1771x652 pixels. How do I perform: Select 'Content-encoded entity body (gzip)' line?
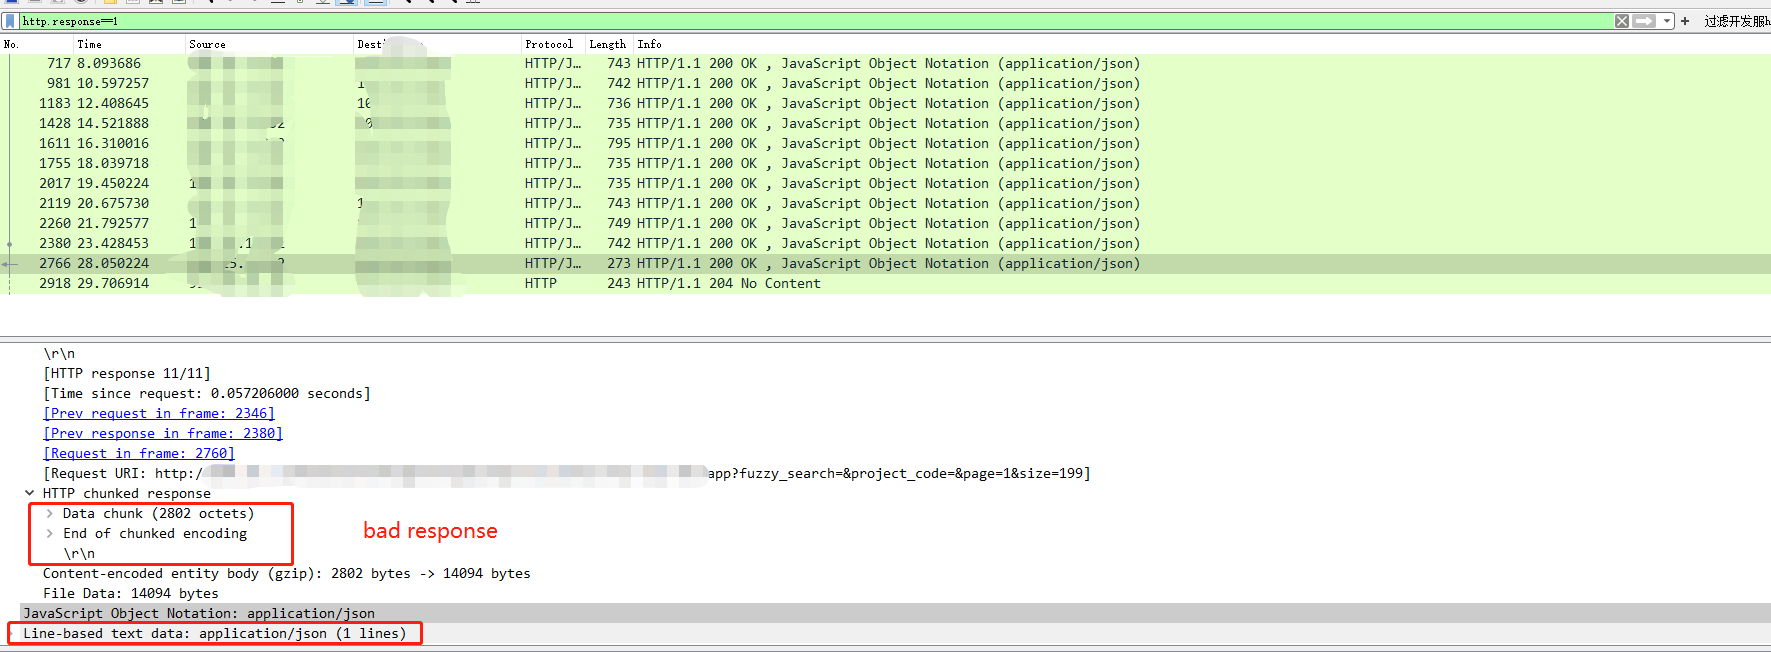287,573
